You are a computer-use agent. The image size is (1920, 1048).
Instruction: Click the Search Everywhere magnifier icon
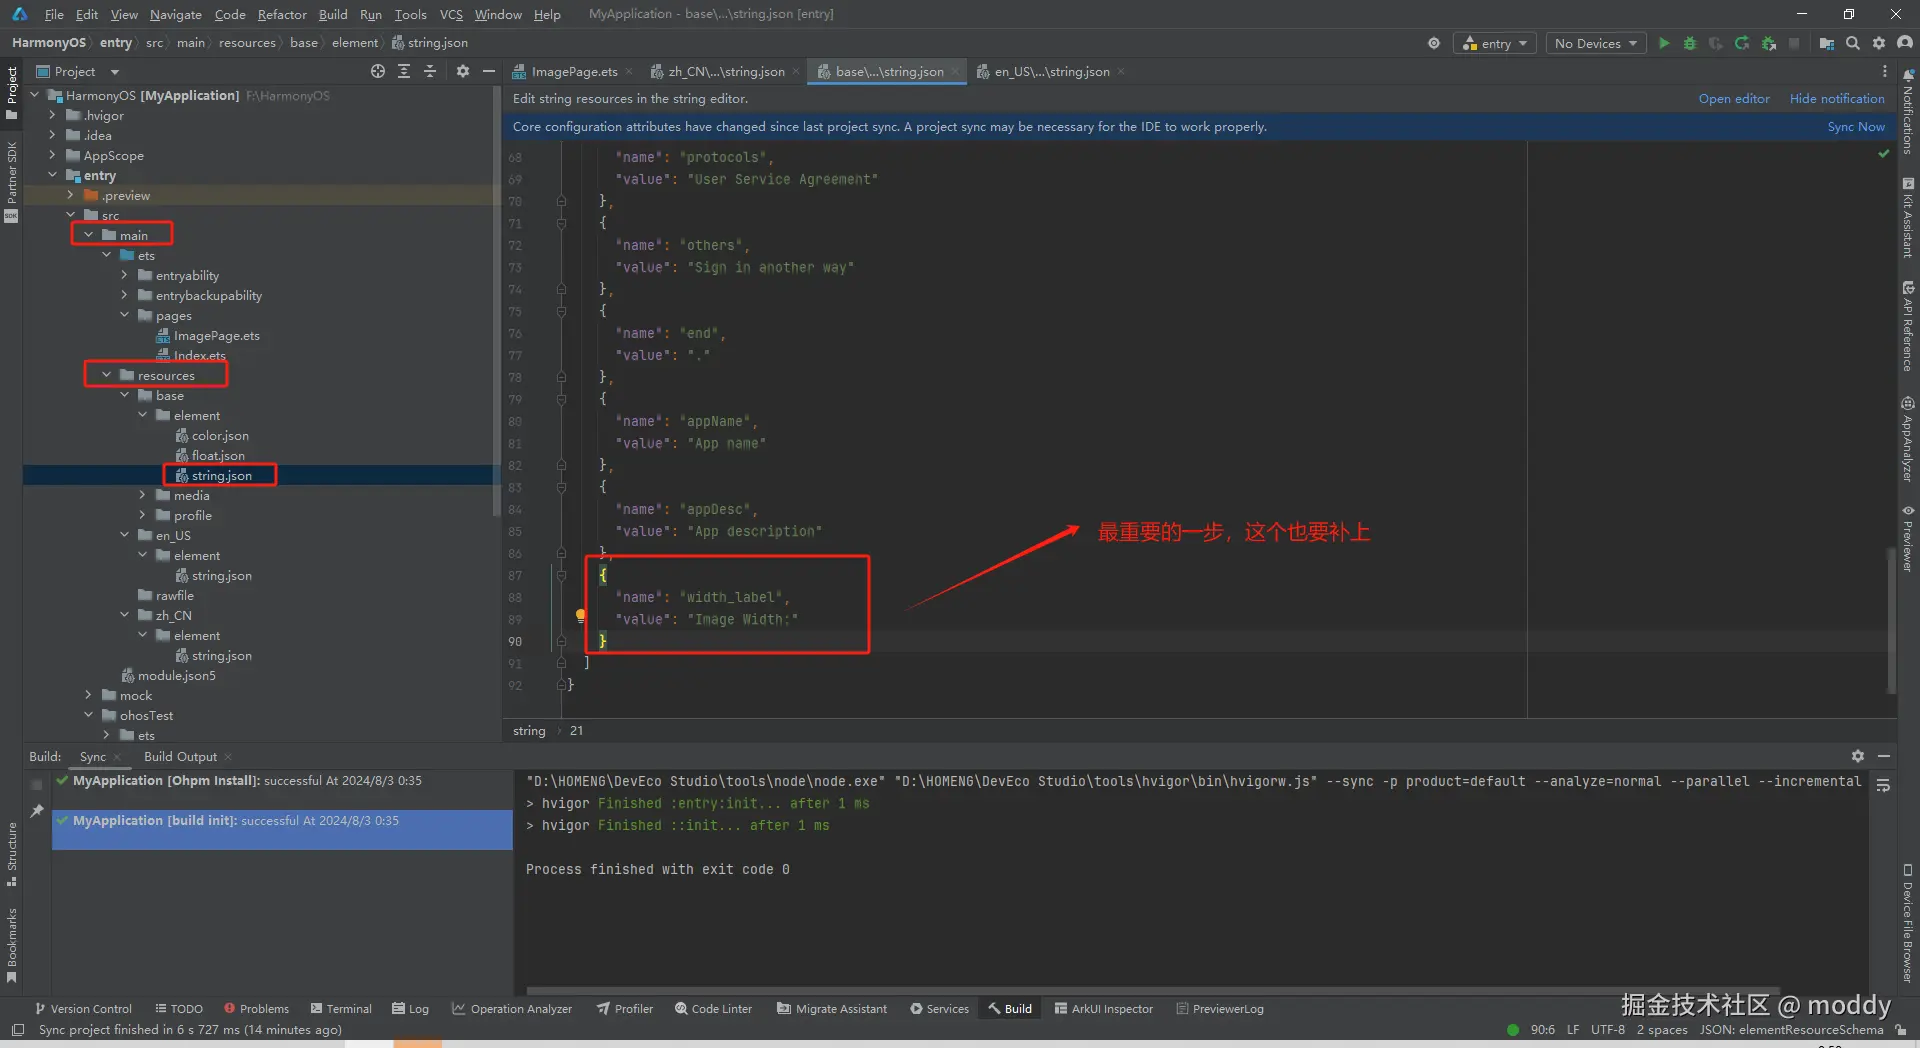[1853, 43]
